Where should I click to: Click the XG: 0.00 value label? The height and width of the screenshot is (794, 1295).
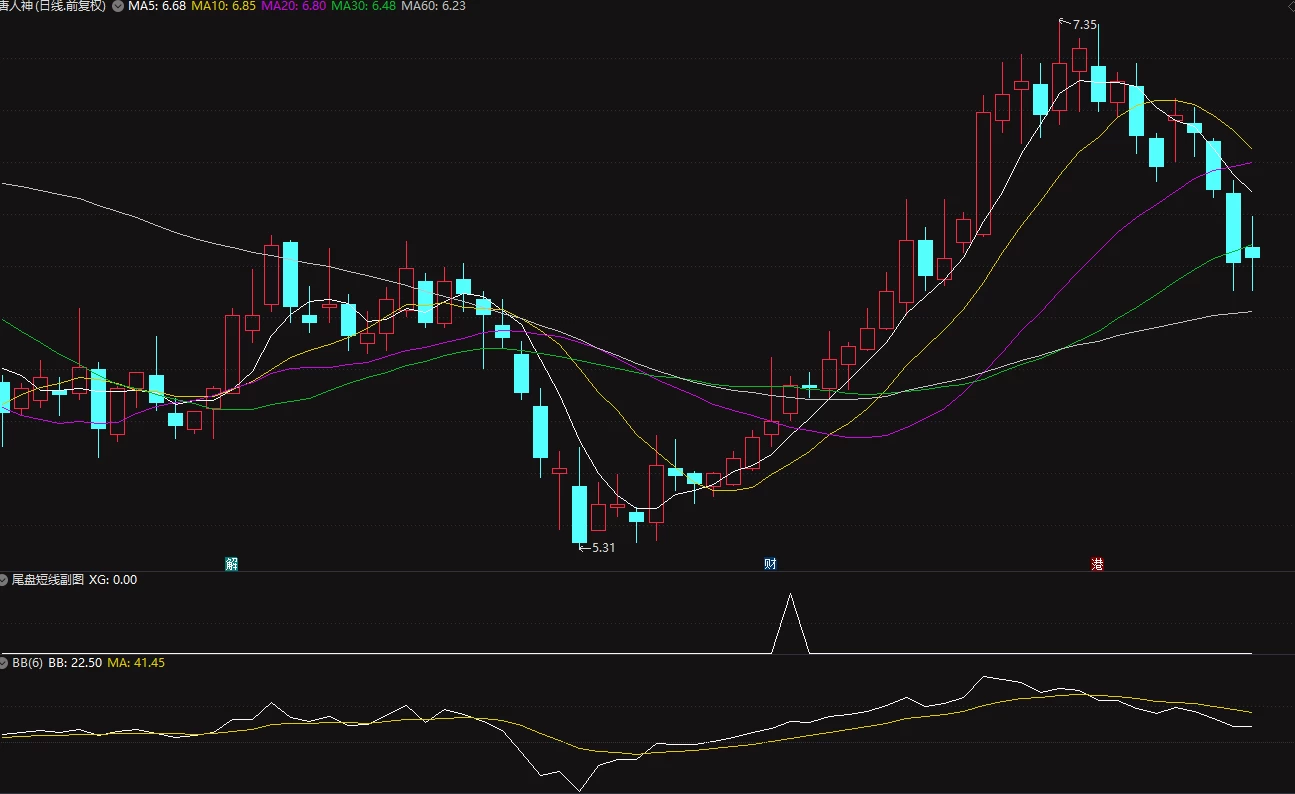tap(113, 579)
